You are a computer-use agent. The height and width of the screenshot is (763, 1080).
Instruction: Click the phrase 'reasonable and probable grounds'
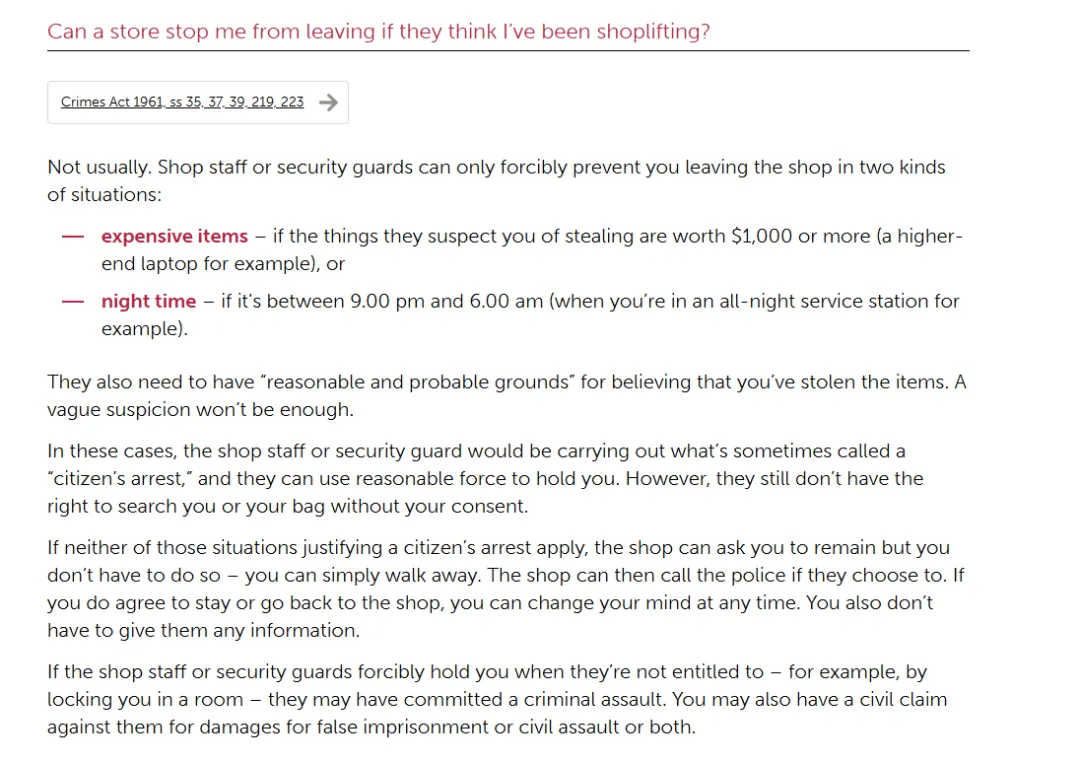[x=419, y=382]
